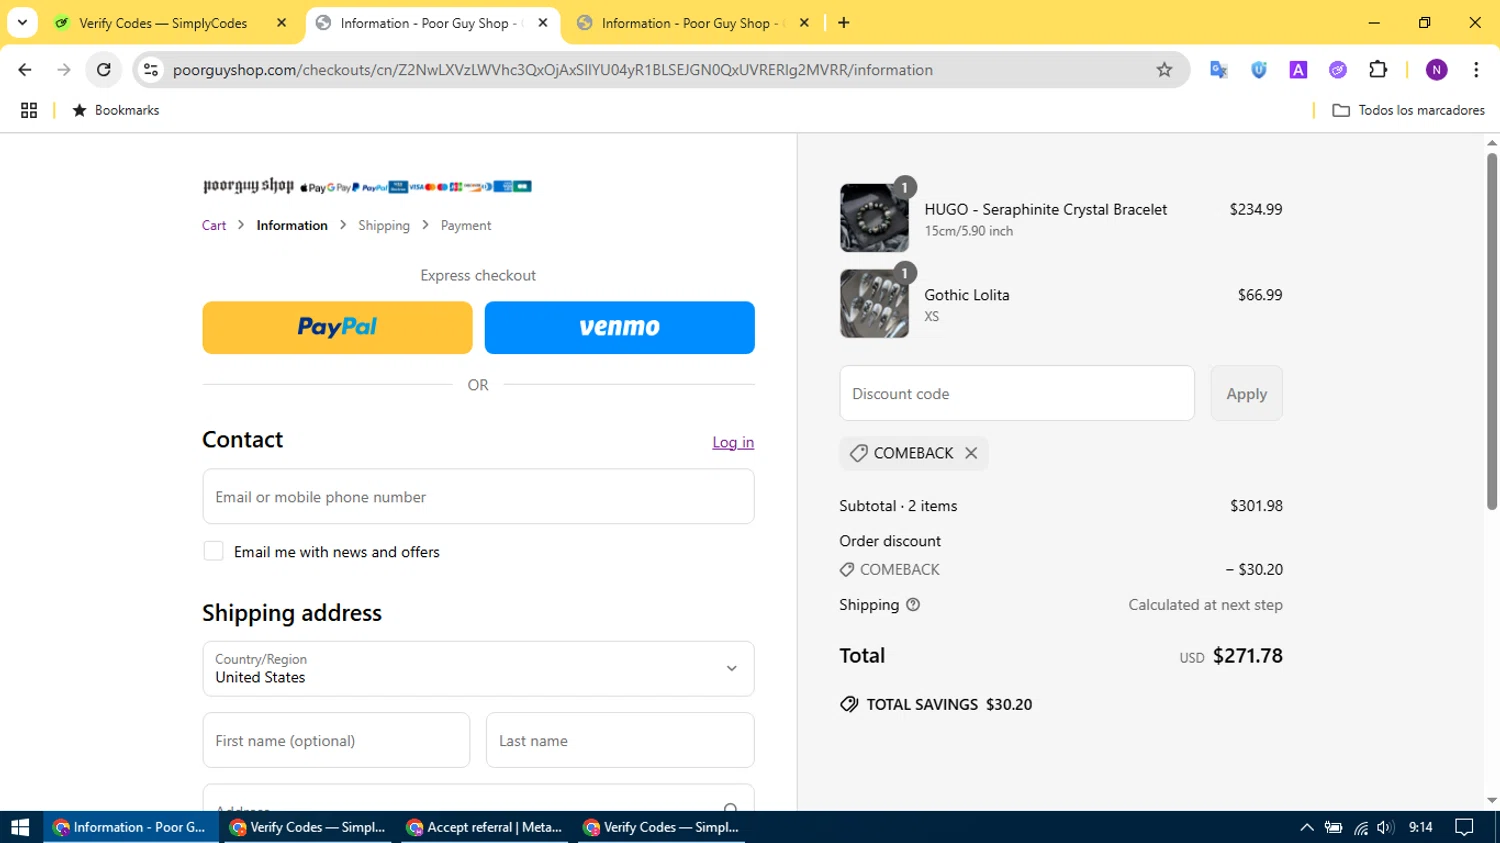Bookmark this page with the star icon

coord(1164,70)
